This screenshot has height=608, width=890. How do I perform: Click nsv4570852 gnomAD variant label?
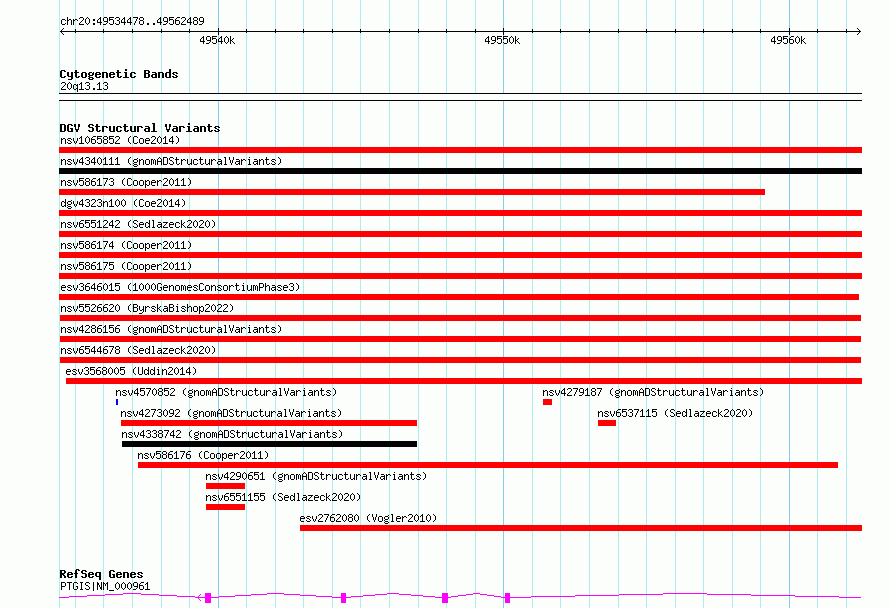pyautogui.click(x=226, y=392)
